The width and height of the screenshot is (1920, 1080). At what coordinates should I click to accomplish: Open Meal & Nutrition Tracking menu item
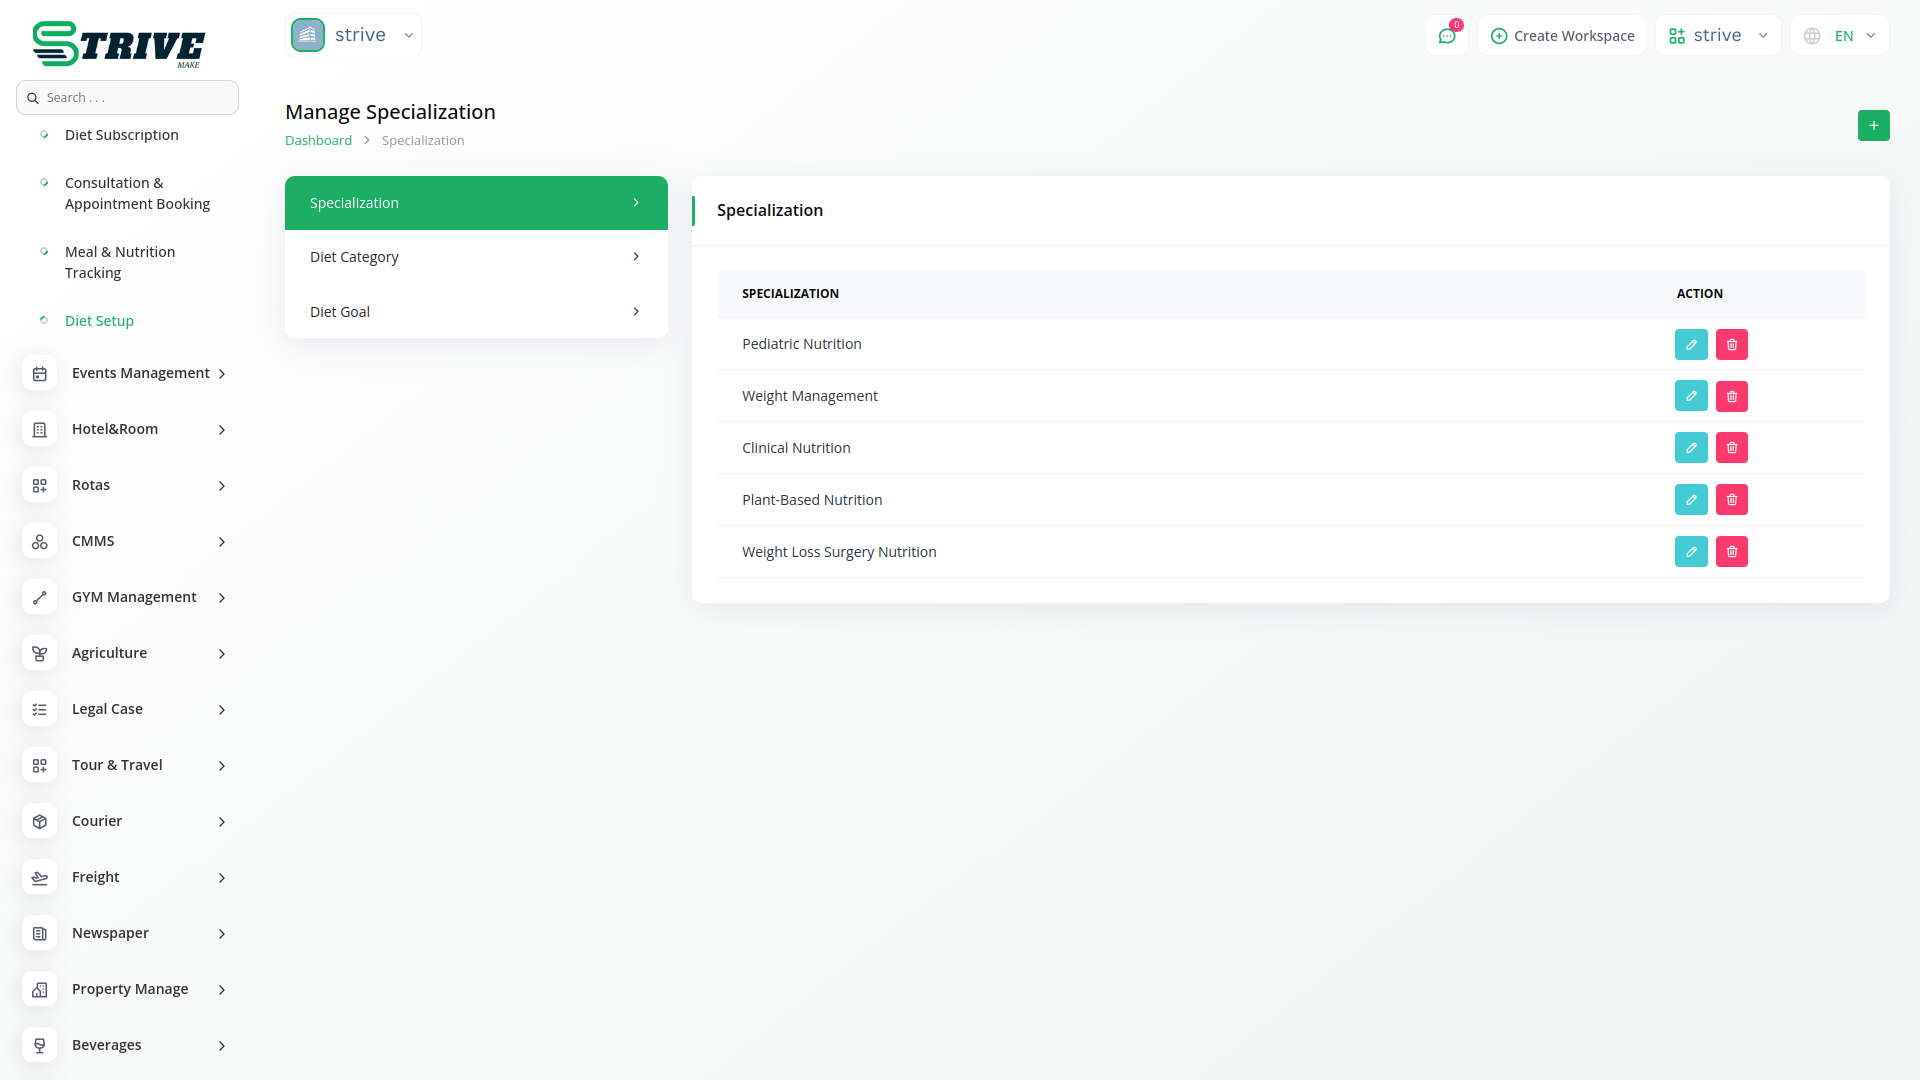pos(120,262)
